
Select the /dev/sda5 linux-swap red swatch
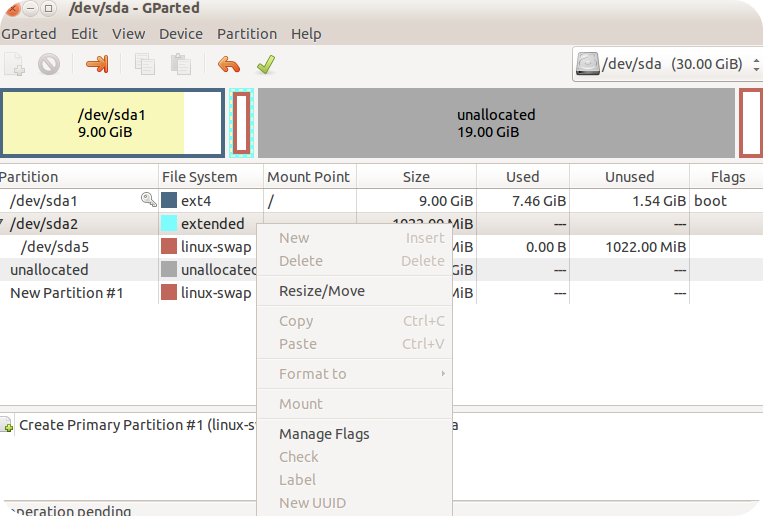169,246
